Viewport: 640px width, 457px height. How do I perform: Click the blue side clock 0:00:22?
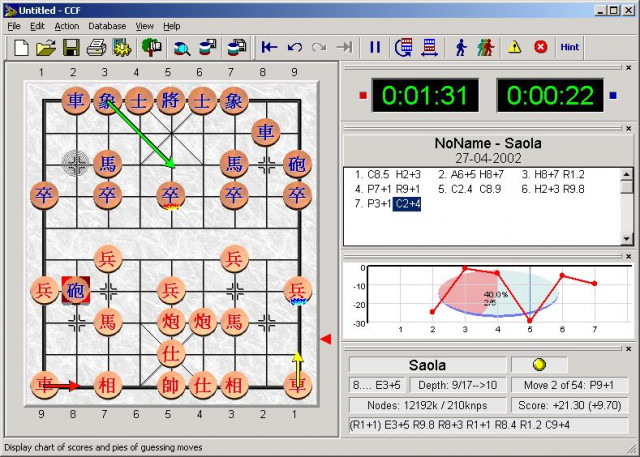[x=550, y=95]
